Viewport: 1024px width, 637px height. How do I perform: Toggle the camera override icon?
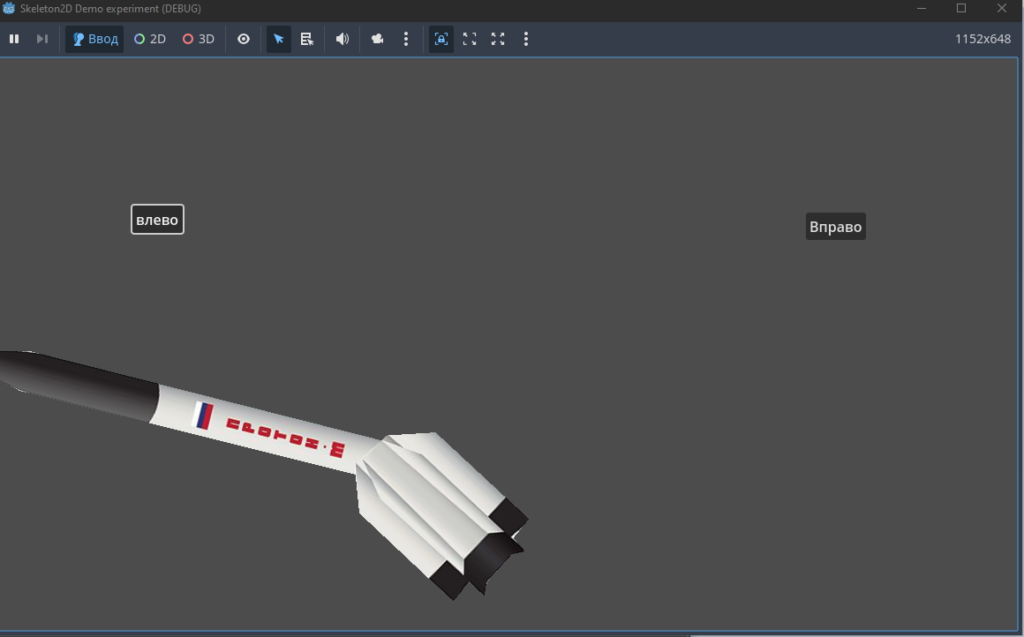coord(377,39)
